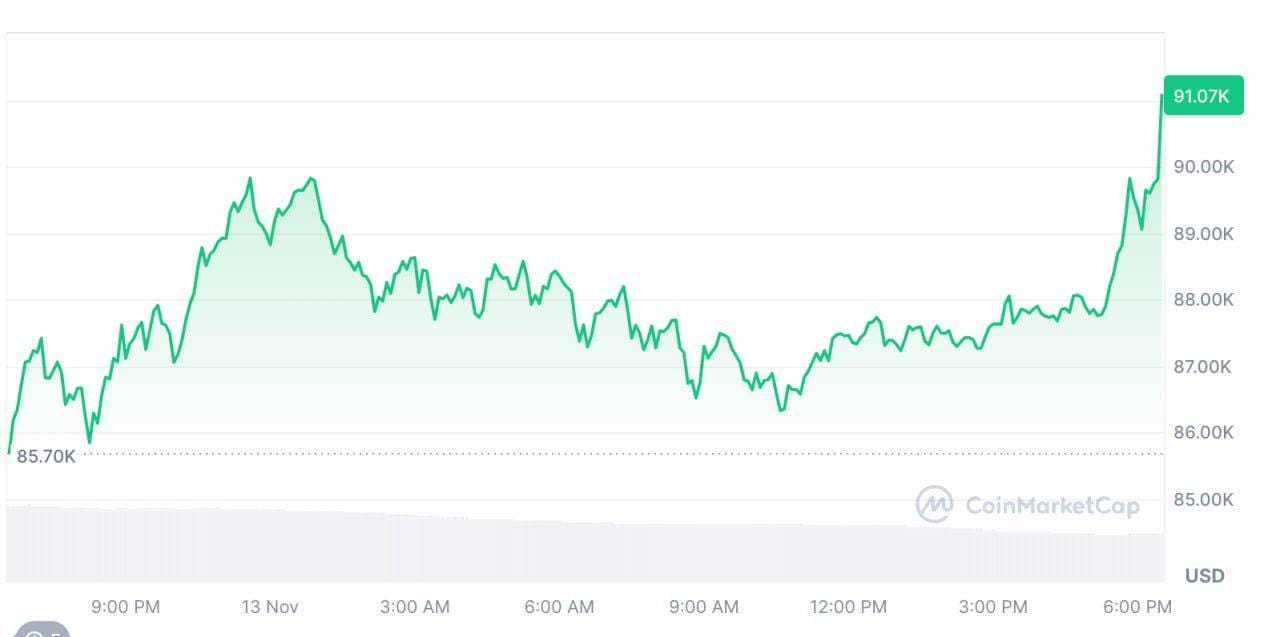Viewport: 1280px width, 637px height.
Task: Select the green 91.07K current price badge
Action: (x=1204, y=96)
